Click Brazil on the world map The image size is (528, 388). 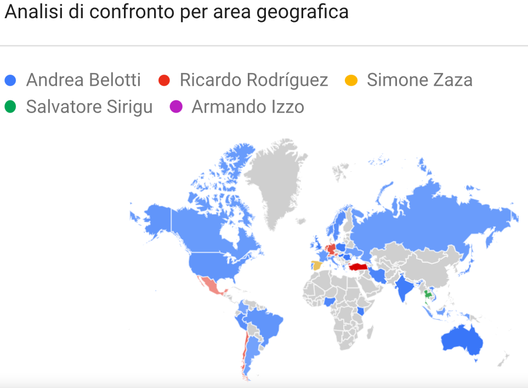(x=266, y=323)
